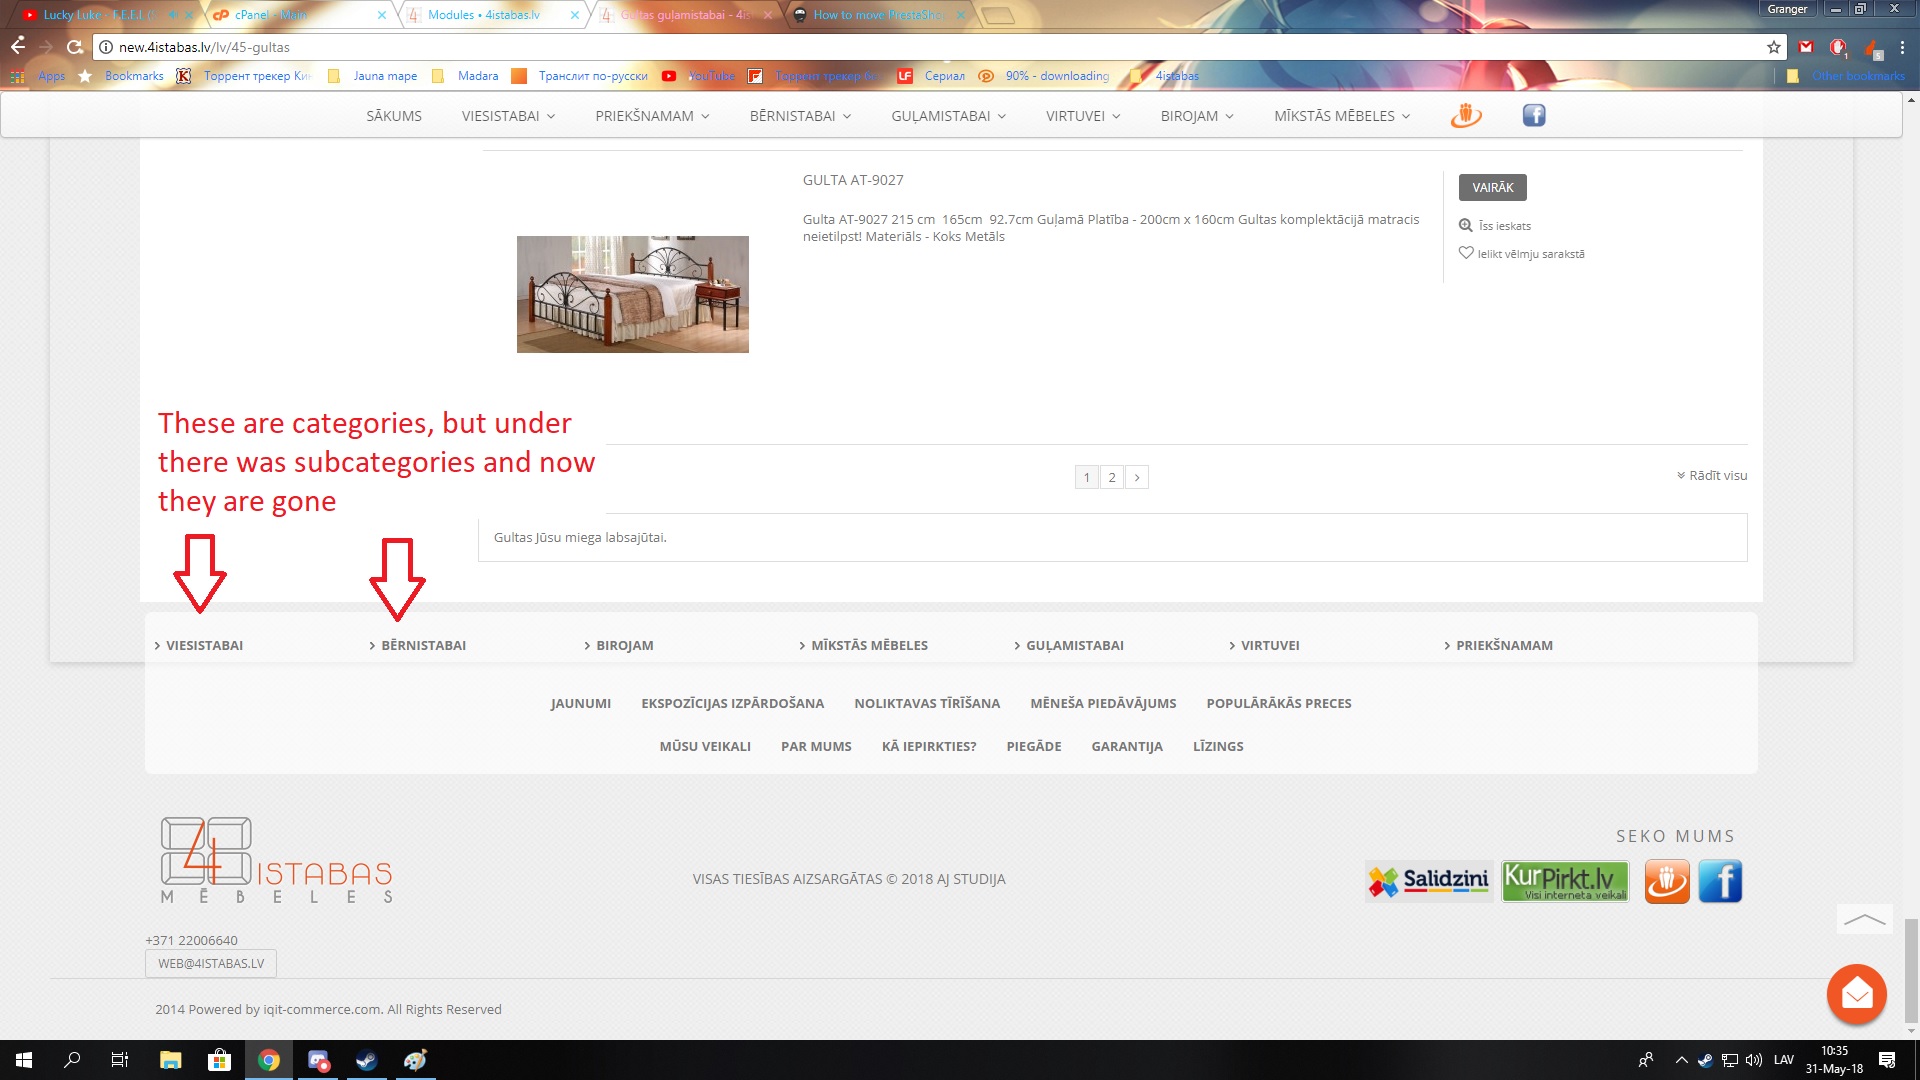Click the Salidzini logo badge

coord(1429,881)
